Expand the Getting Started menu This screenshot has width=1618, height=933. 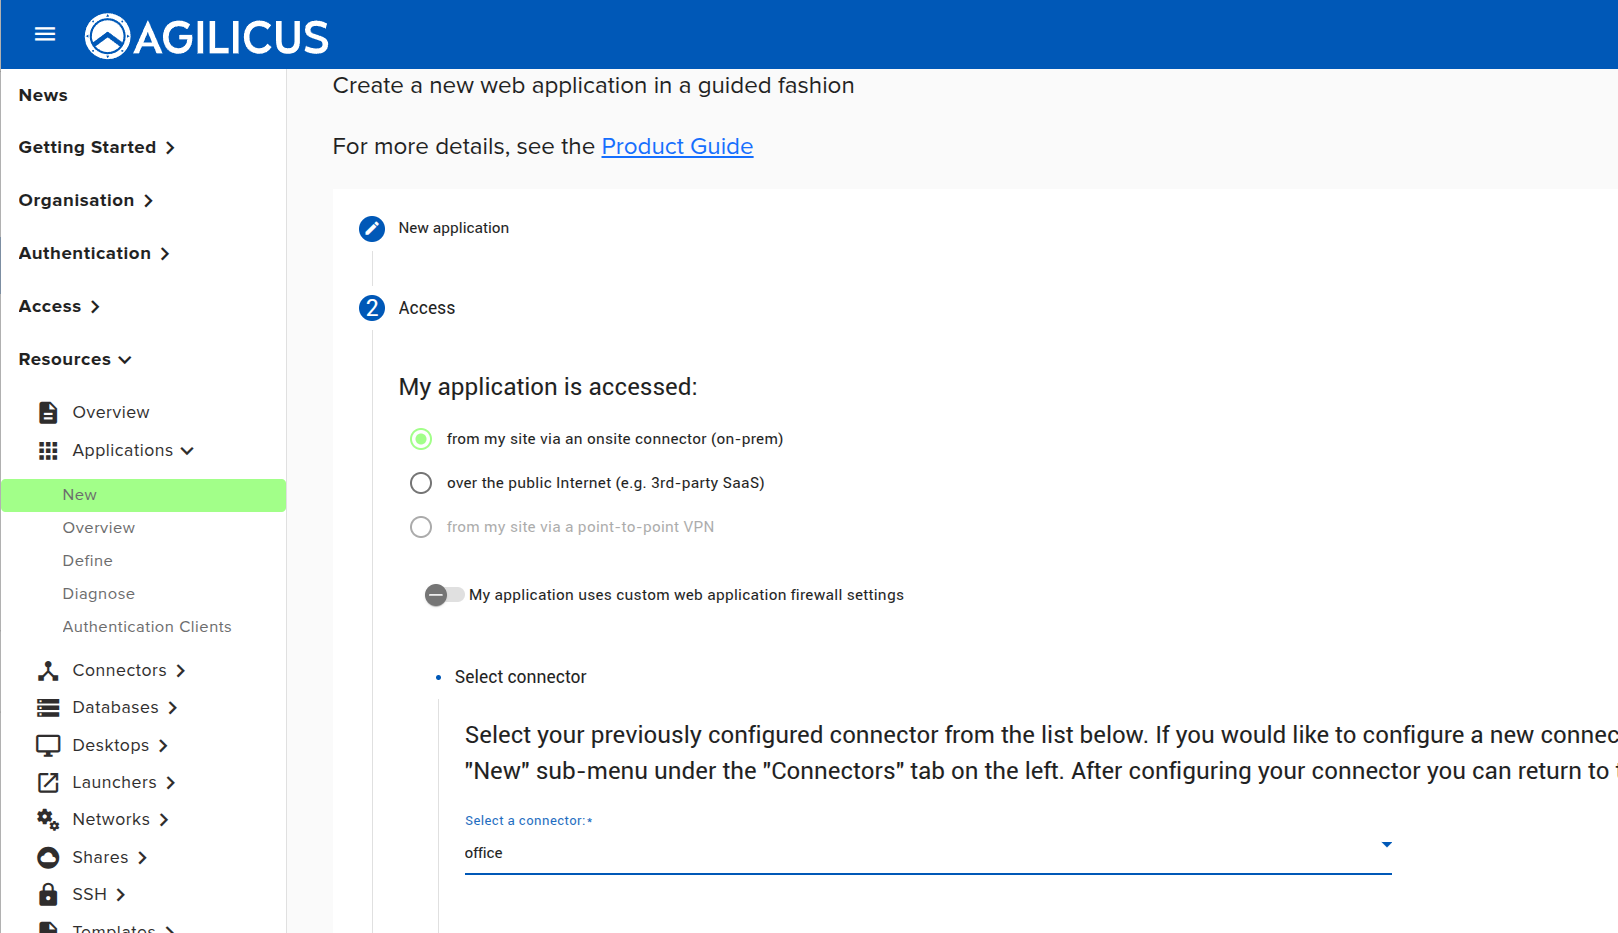[x=97, y=147]
